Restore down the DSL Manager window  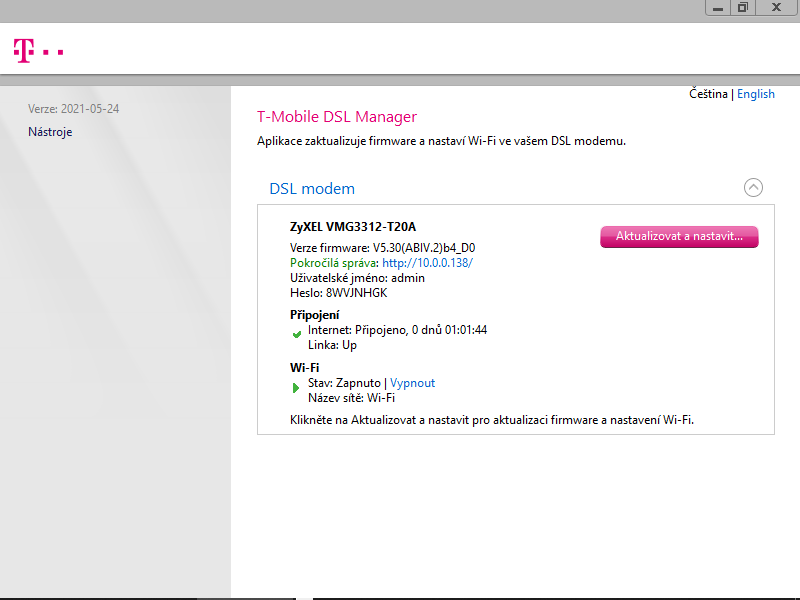pos(743,8)
